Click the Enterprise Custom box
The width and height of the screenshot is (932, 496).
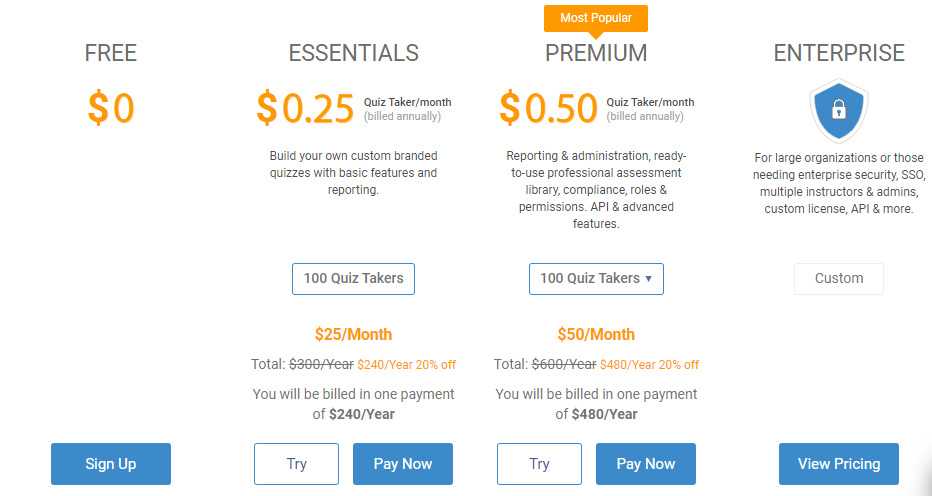(839, 279)
